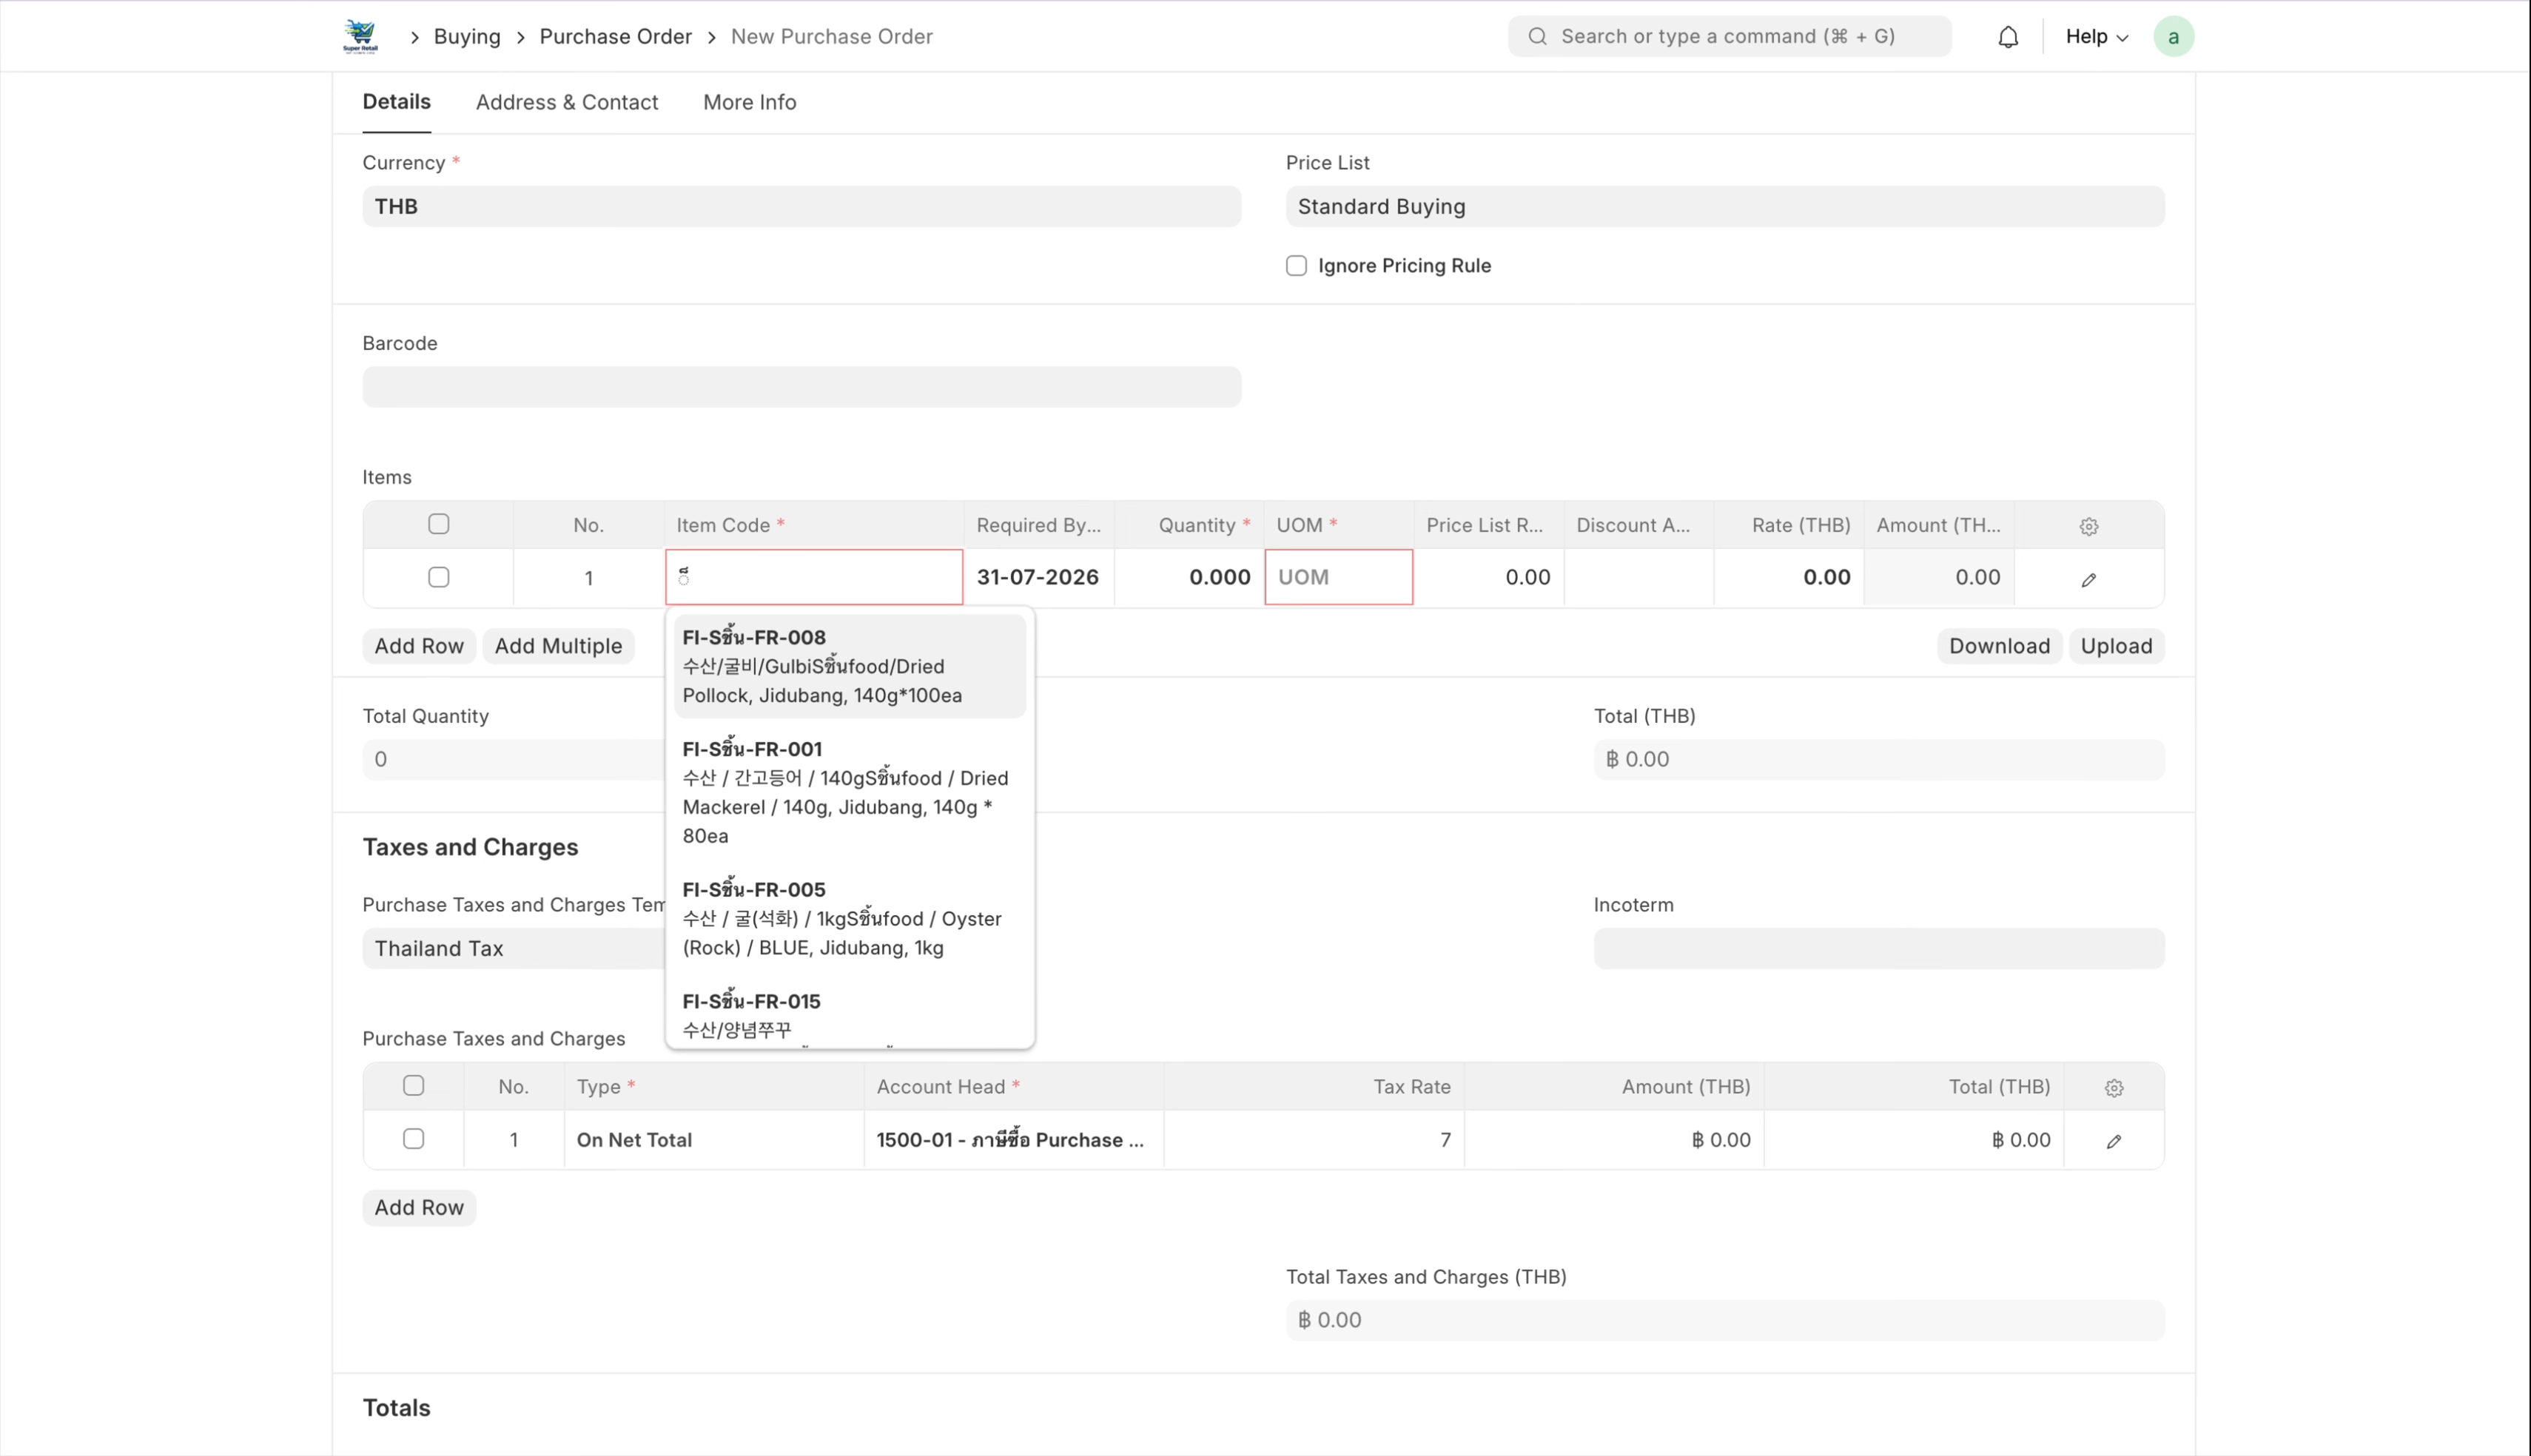Click the search magnifier icon
This screenshot has height=1456, width=2531.
click(x=1538, y=37)
